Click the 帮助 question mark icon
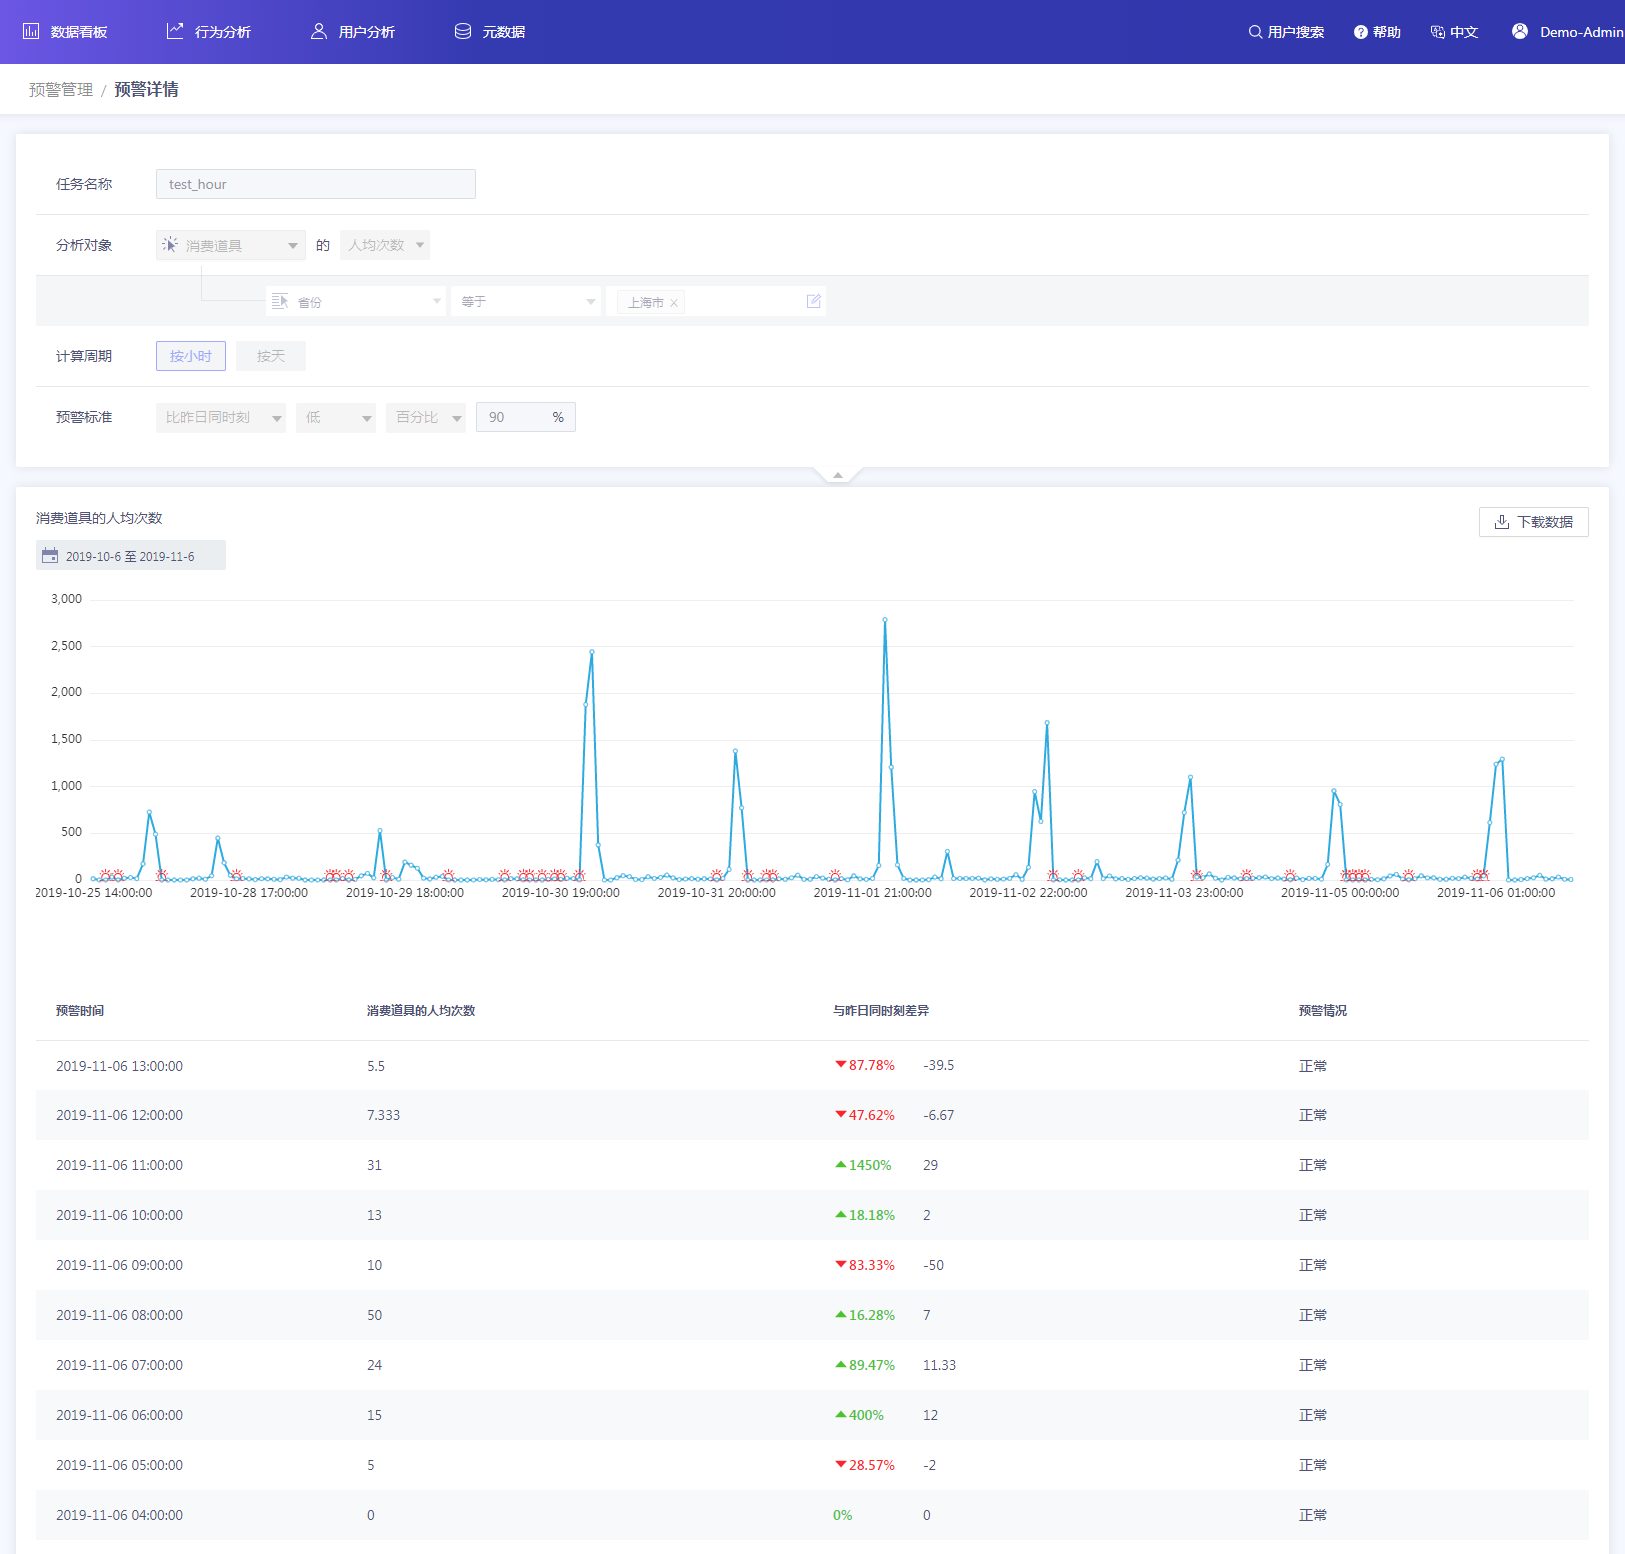 tap(1360, 32)
